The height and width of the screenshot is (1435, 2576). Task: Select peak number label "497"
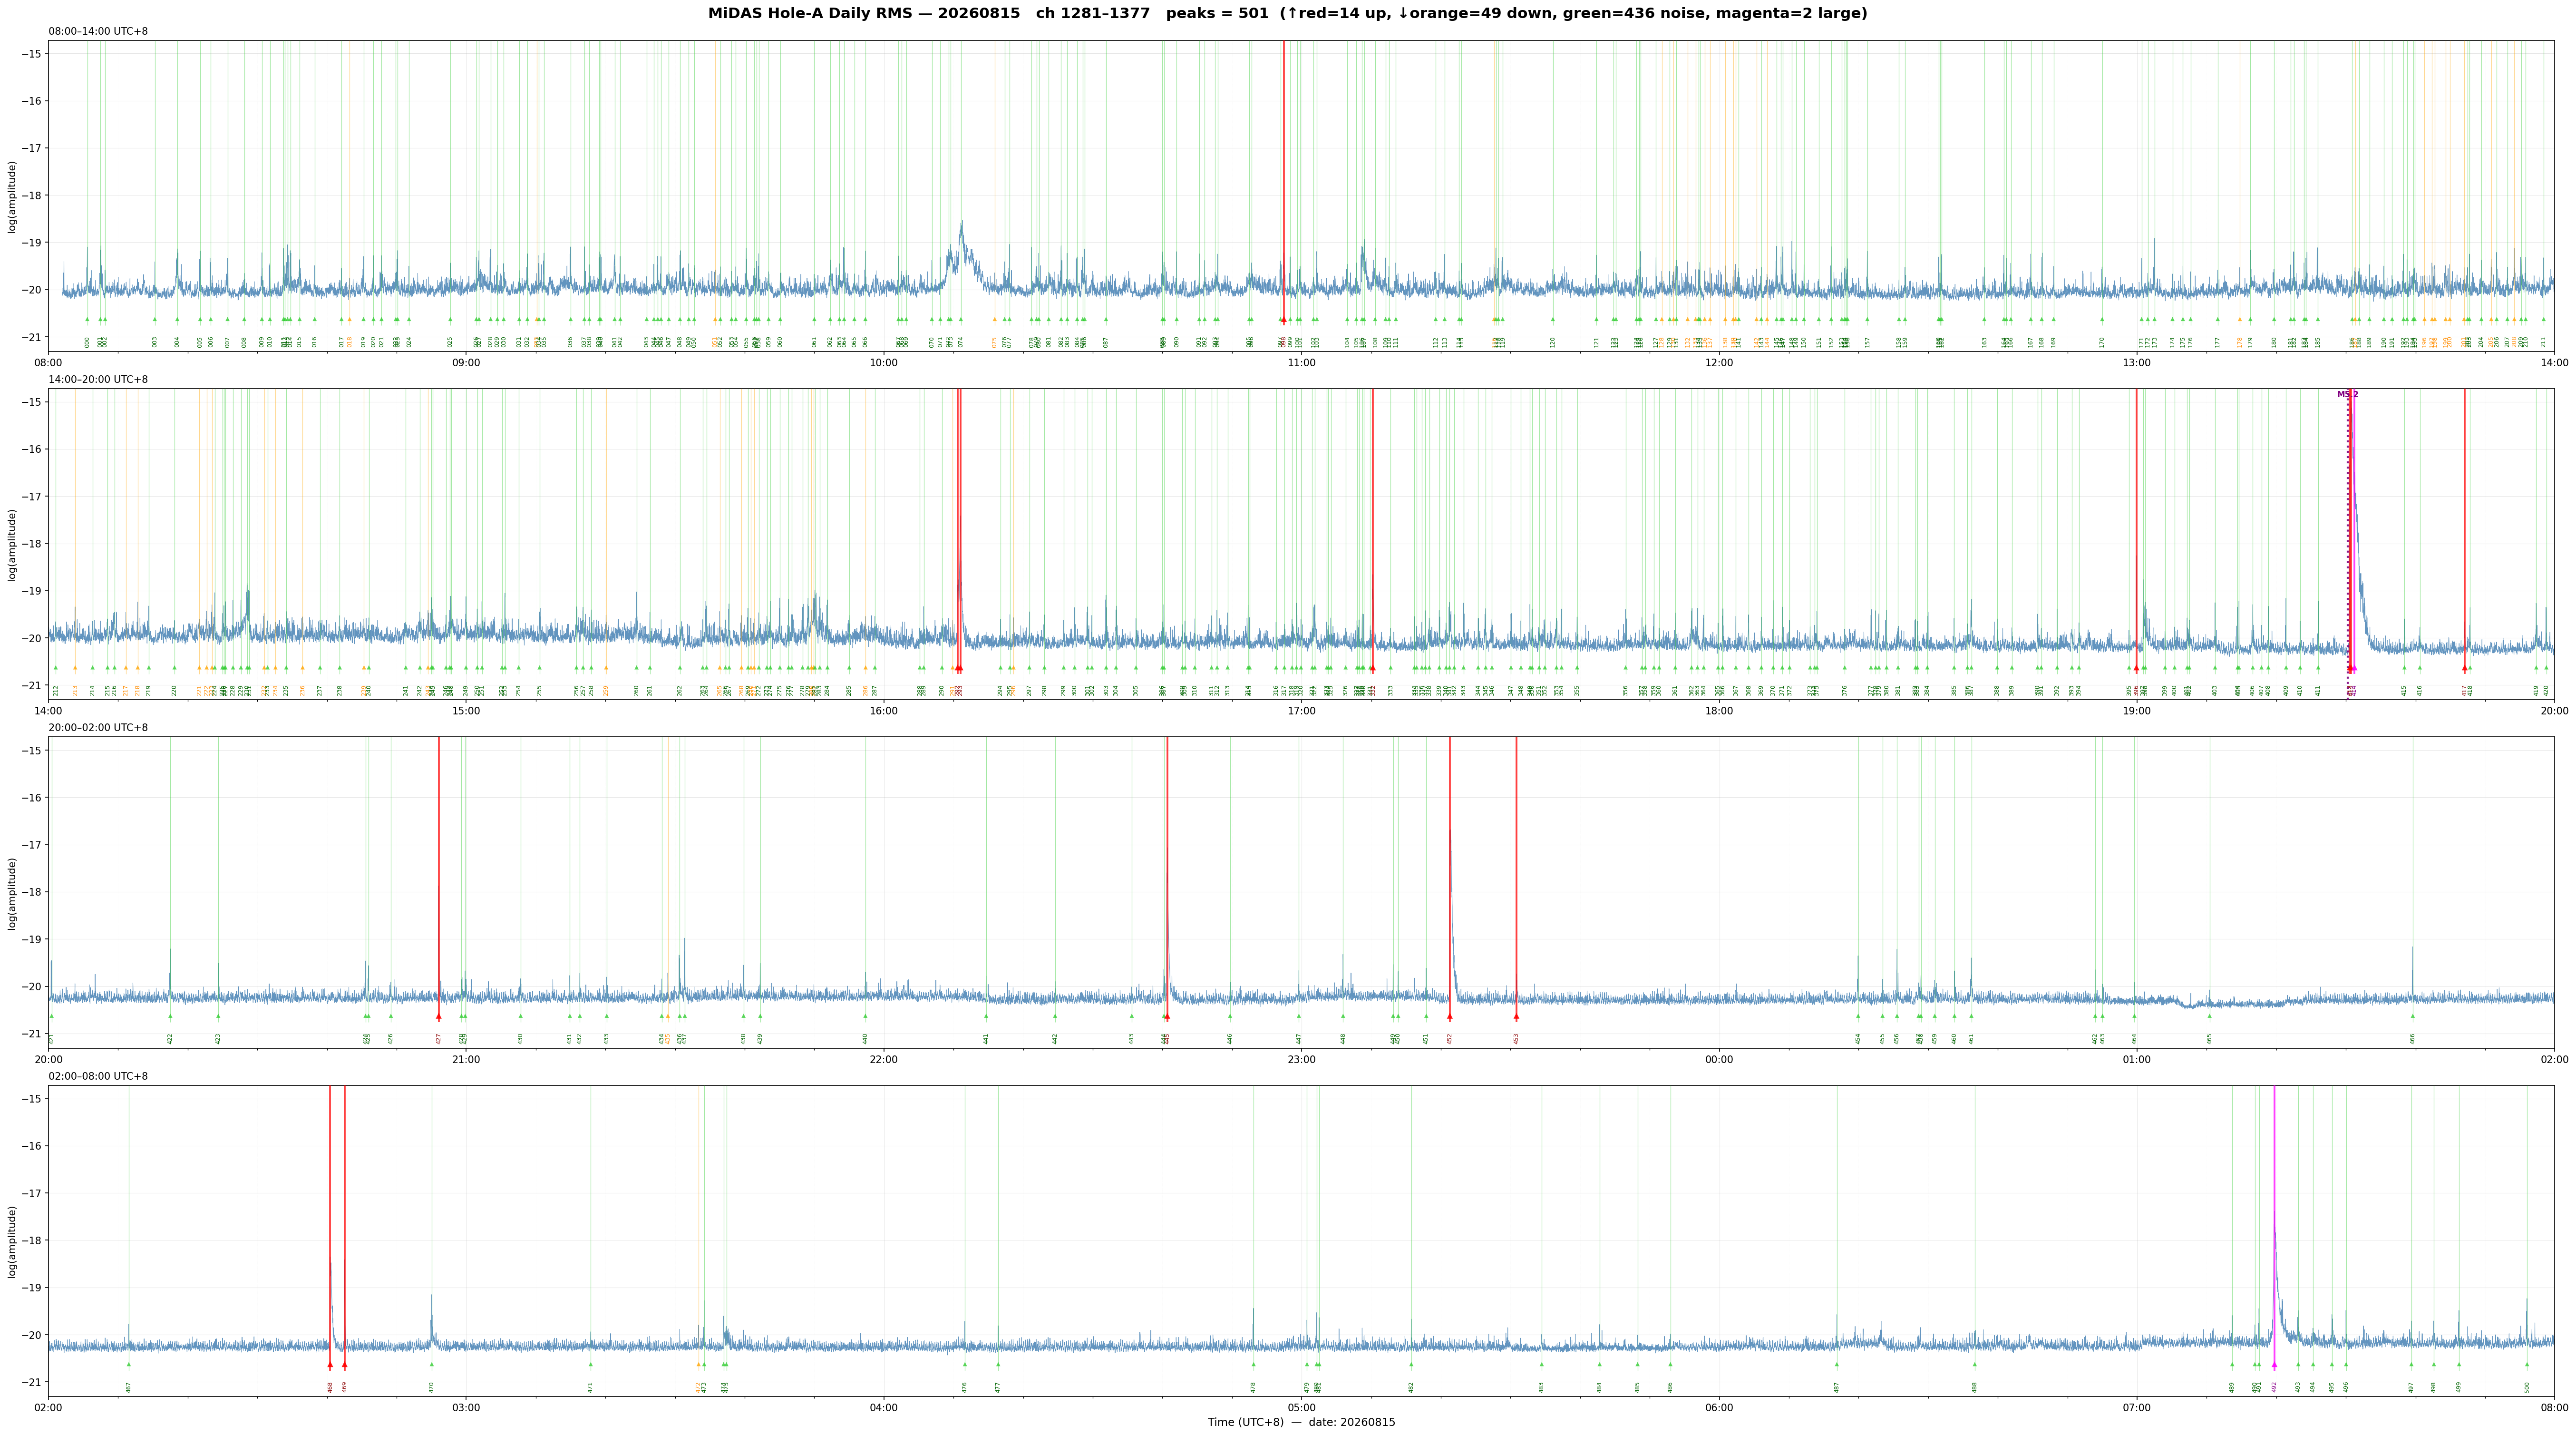point(2411,1387)
